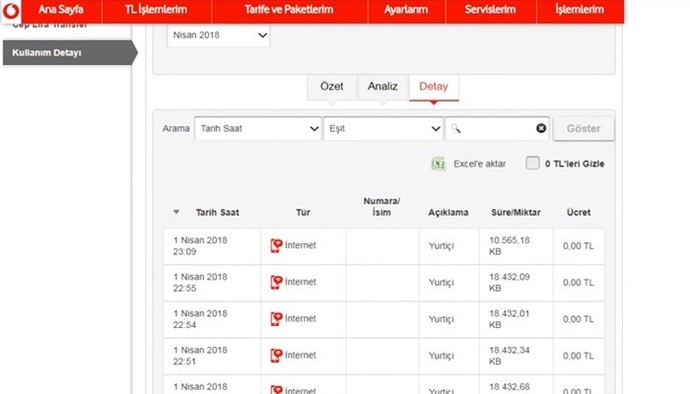Select the 1 Nisan 2018 22:51 date cell
The height and width of the screenshot is (394, 690).
coord(212,356)
